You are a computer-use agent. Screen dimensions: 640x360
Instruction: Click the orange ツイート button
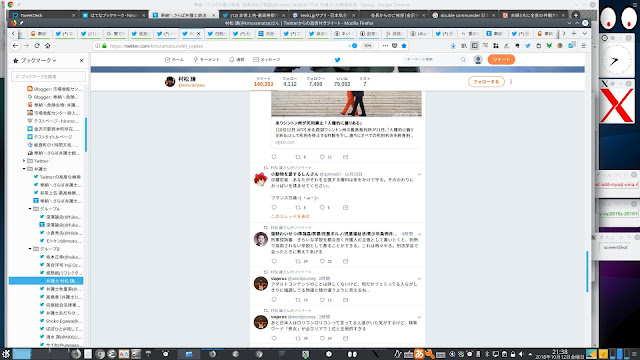pyautogui.click(x=501, y=60)
